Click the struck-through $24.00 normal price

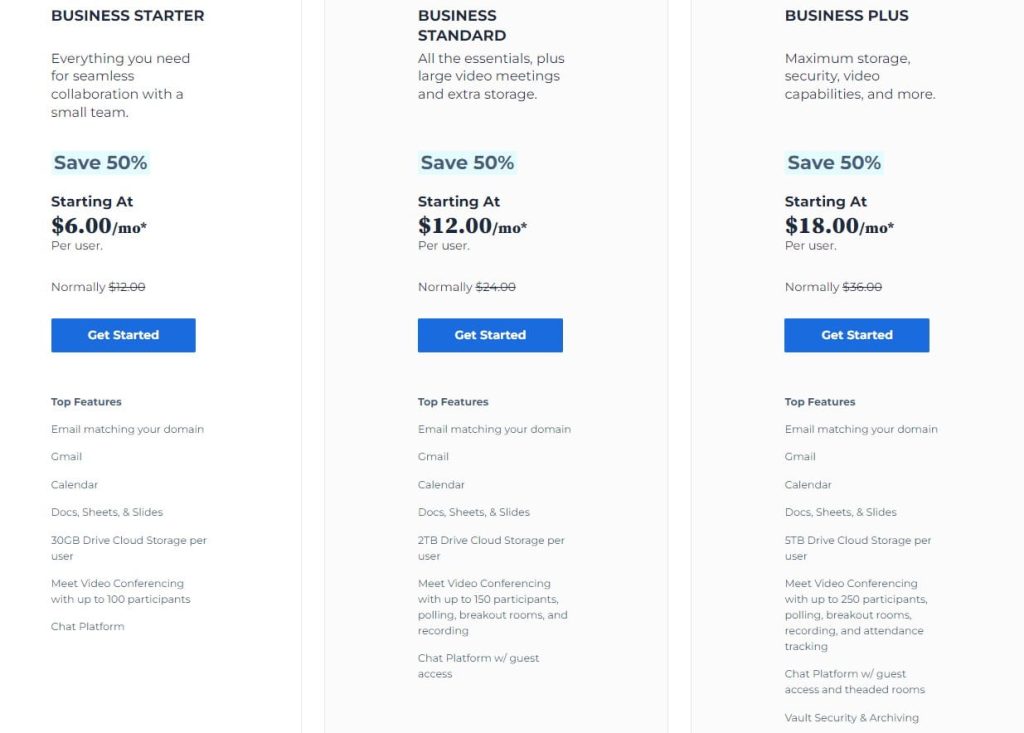[x=496, y=287]
